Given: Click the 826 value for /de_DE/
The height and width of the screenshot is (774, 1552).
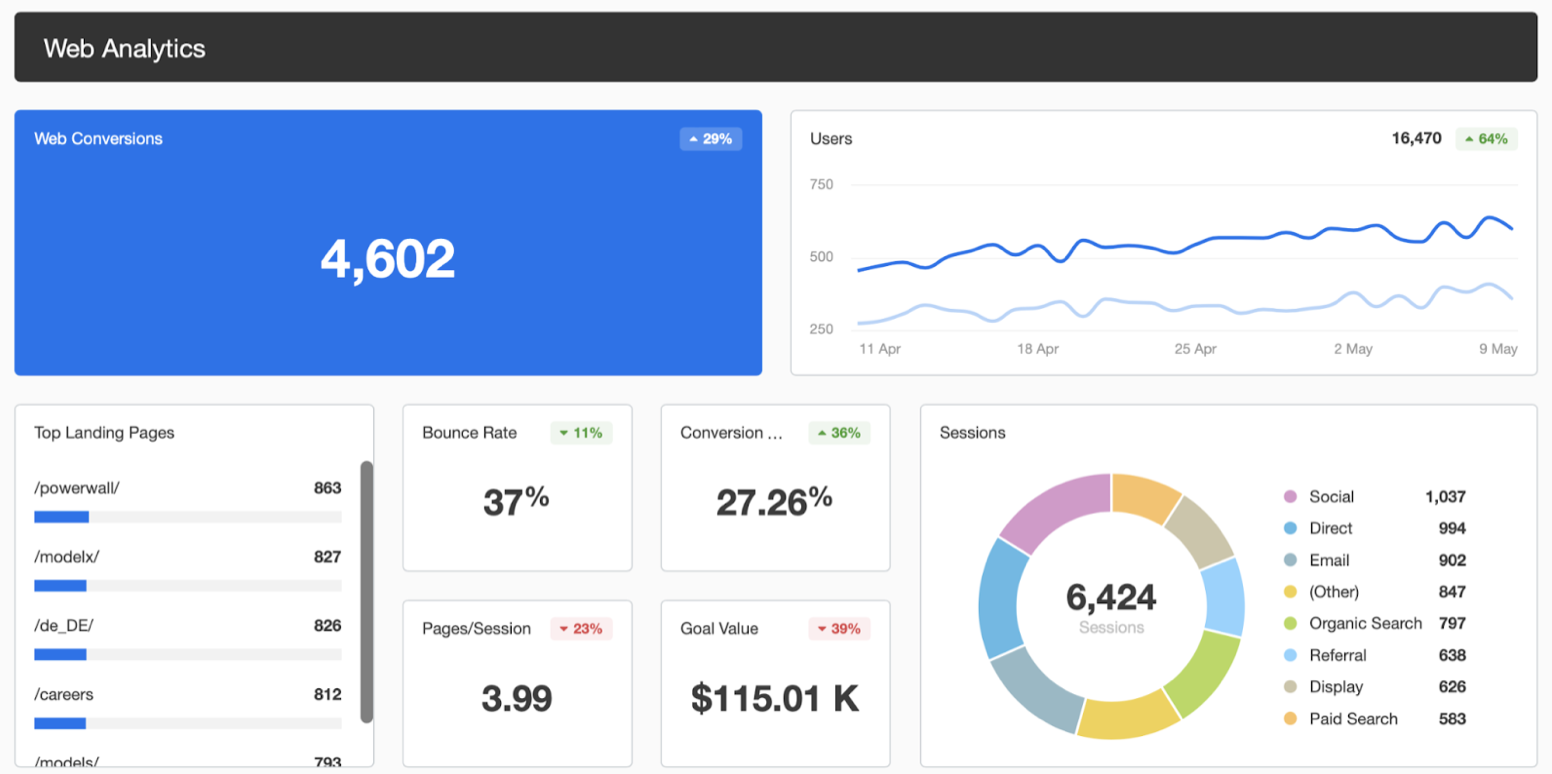Looking at the screenshot, I should pos(327,626).
